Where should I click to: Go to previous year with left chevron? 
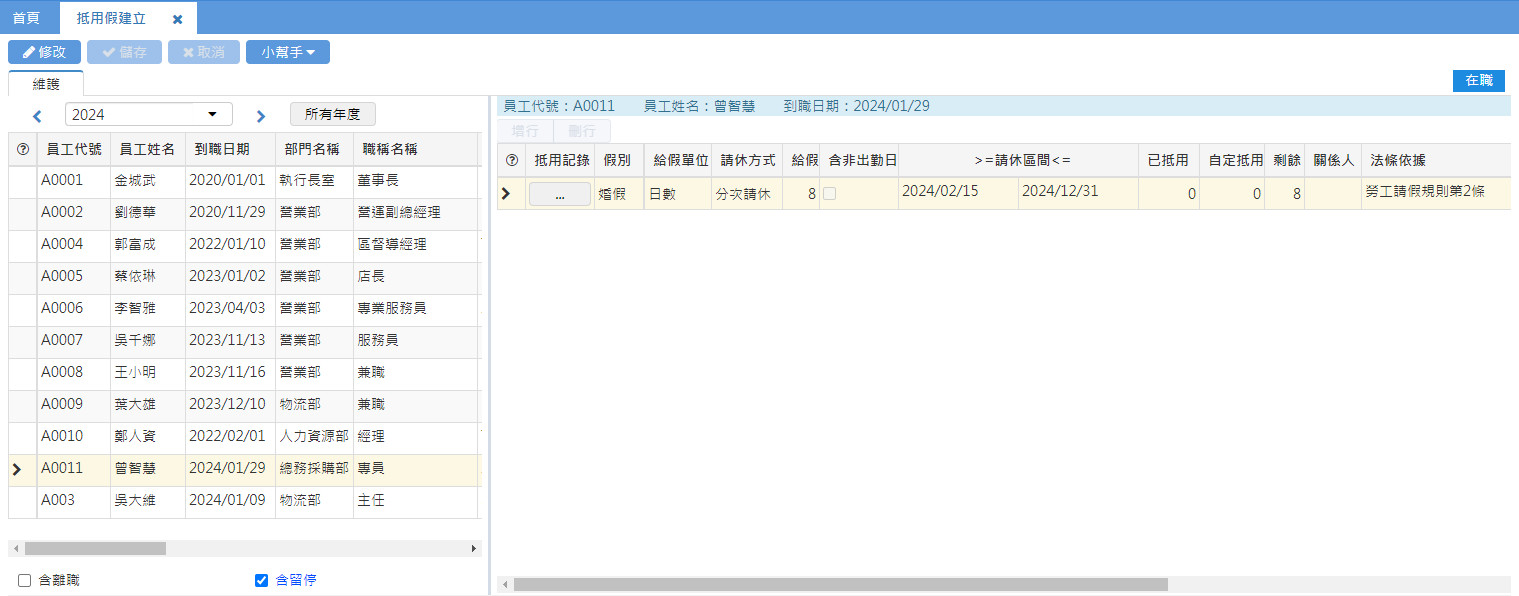(37, 116)
